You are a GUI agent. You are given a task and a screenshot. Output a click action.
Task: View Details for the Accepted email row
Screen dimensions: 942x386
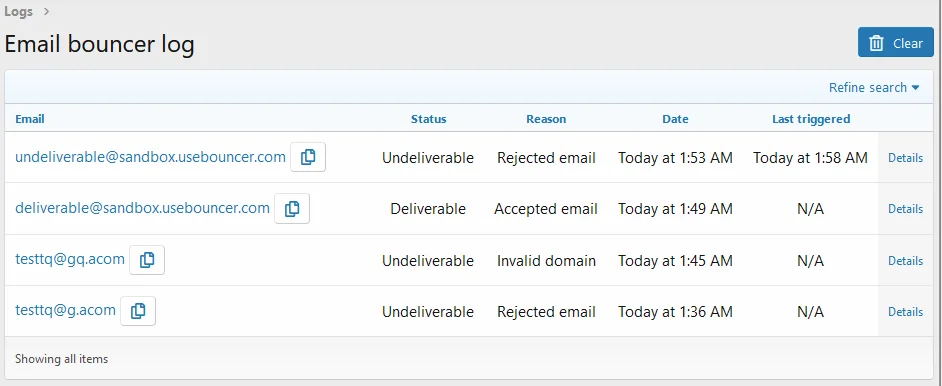[905, 209]
